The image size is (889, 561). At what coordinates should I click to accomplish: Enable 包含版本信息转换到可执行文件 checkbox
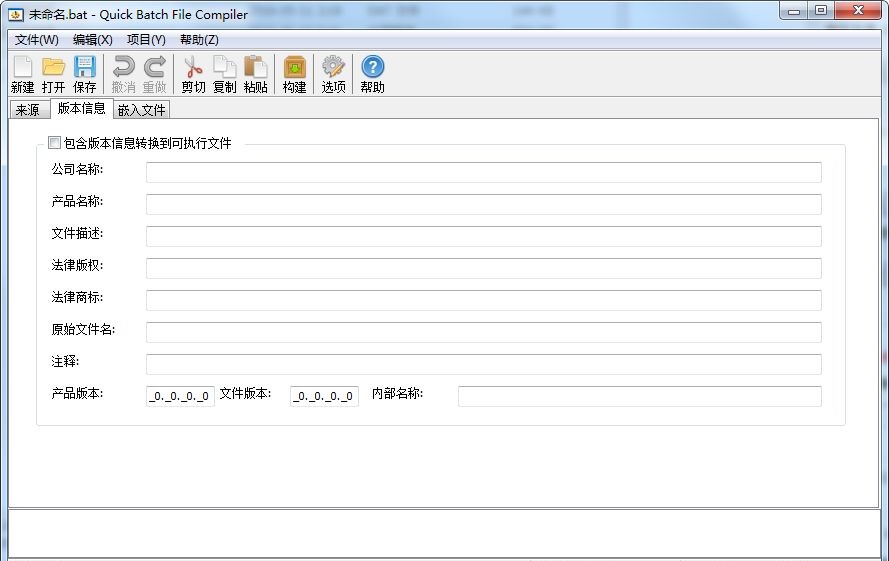(x=54, y=142)
